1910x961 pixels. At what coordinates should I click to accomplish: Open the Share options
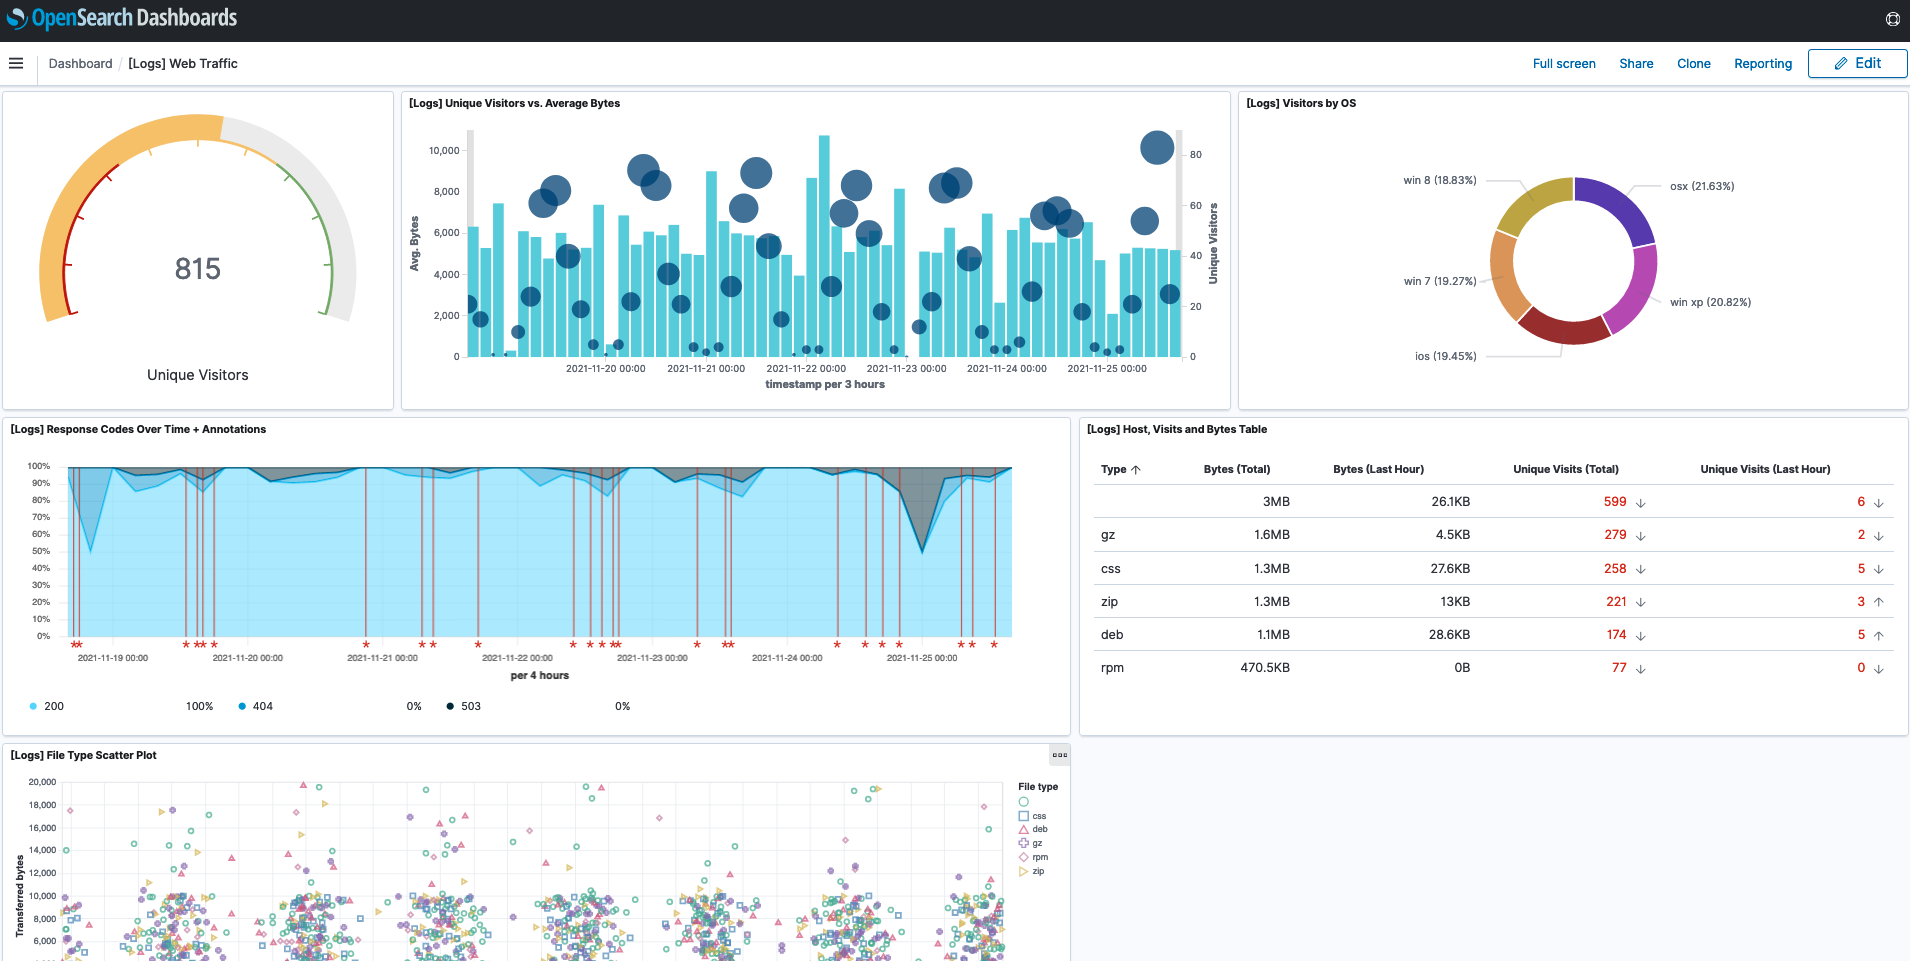1636,63
